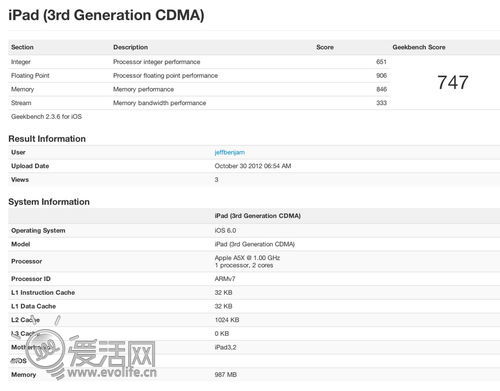Click the Model row label
The image size is (500, 391).
click(x=21, y=244)
